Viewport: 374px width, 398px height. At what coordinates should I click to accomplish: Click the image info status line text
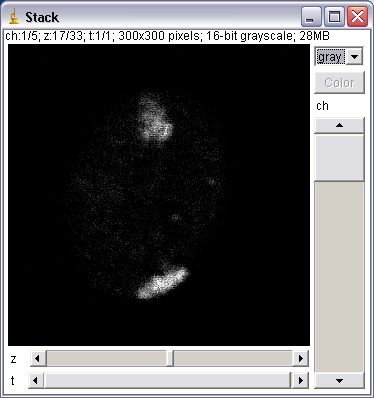coord(167,36)
